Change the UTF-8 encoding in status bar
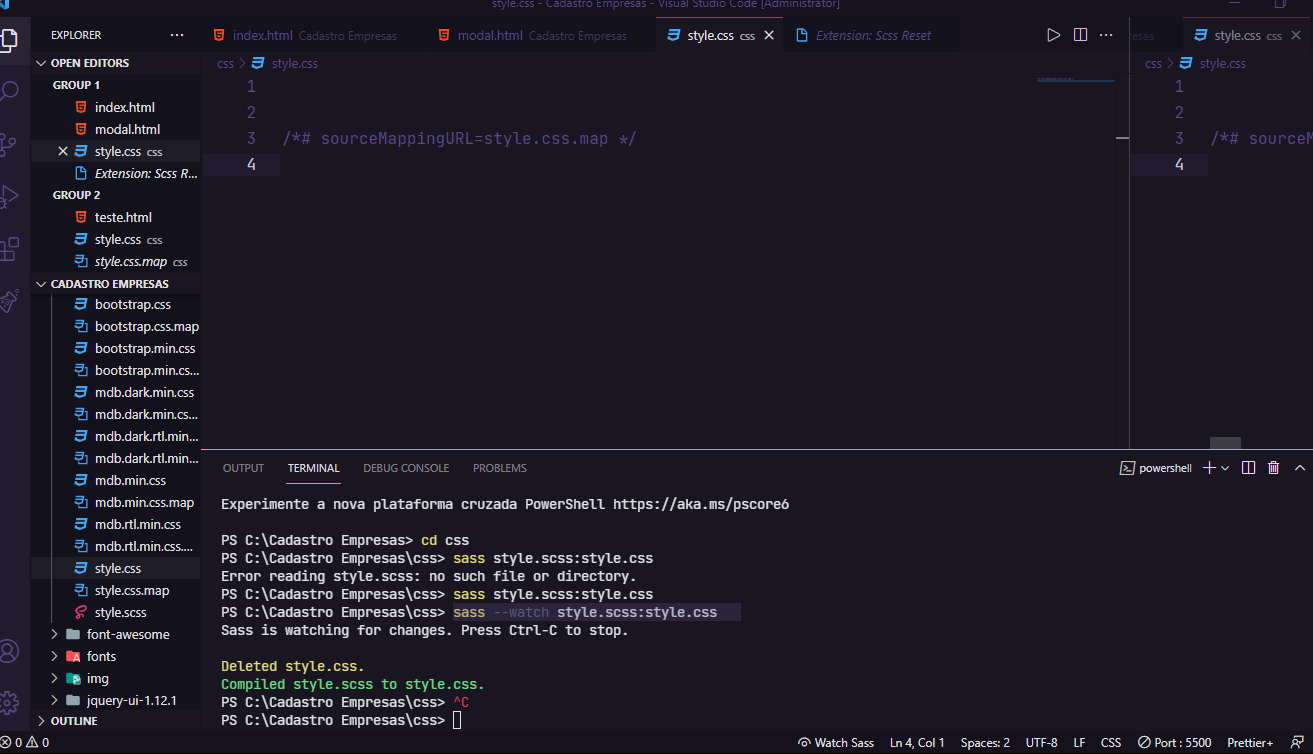Image resolution: width=1313 pixels, height=754 pixels. (1041, 743)
